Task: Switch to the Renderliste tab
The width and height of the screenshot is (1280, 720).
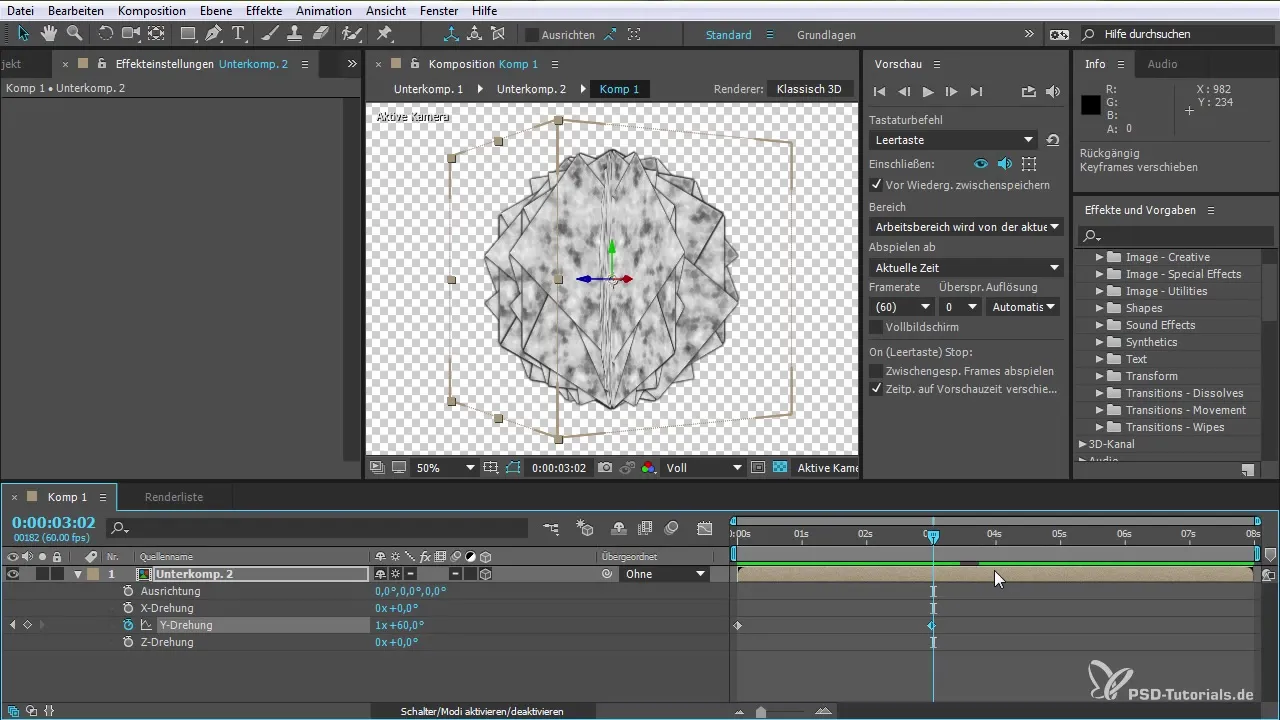Action: [174, 496]
